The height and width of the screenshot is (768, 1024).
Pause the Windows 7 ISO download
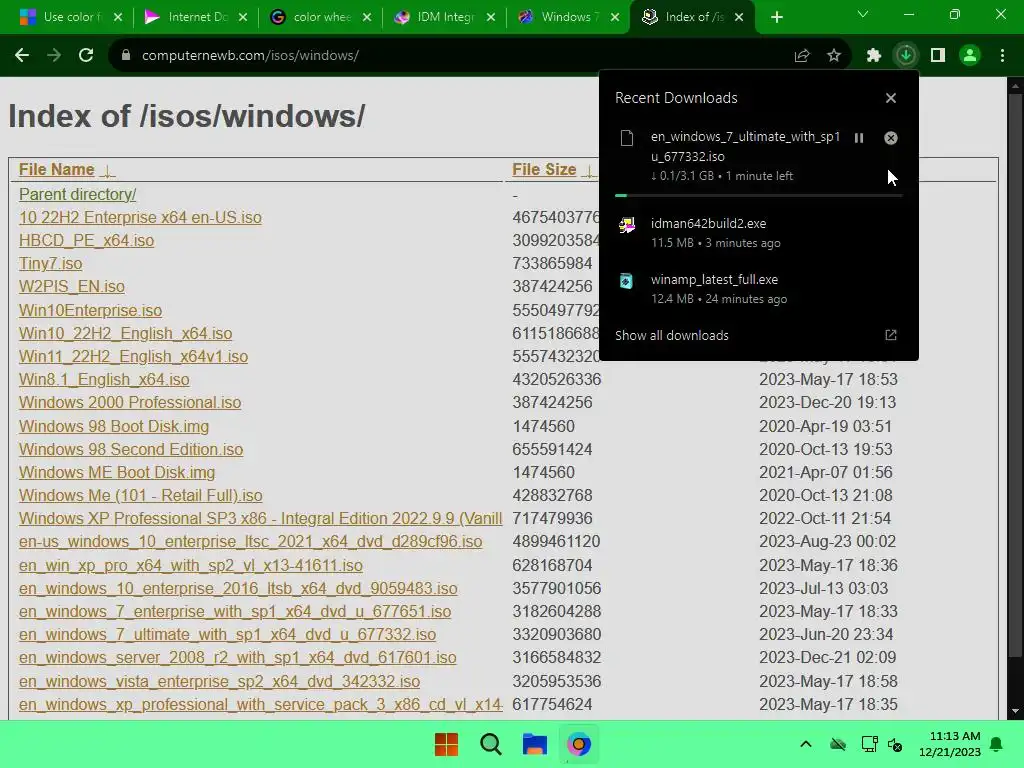coord(859,138)
